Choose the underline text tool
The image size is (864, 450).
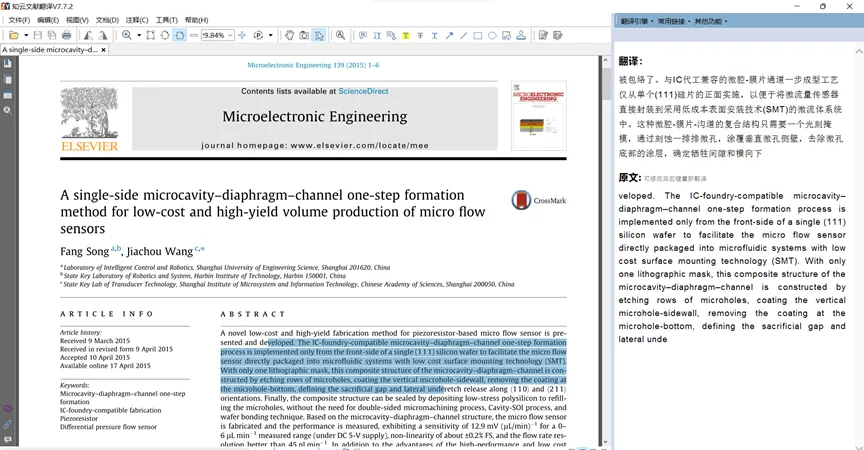434,35
